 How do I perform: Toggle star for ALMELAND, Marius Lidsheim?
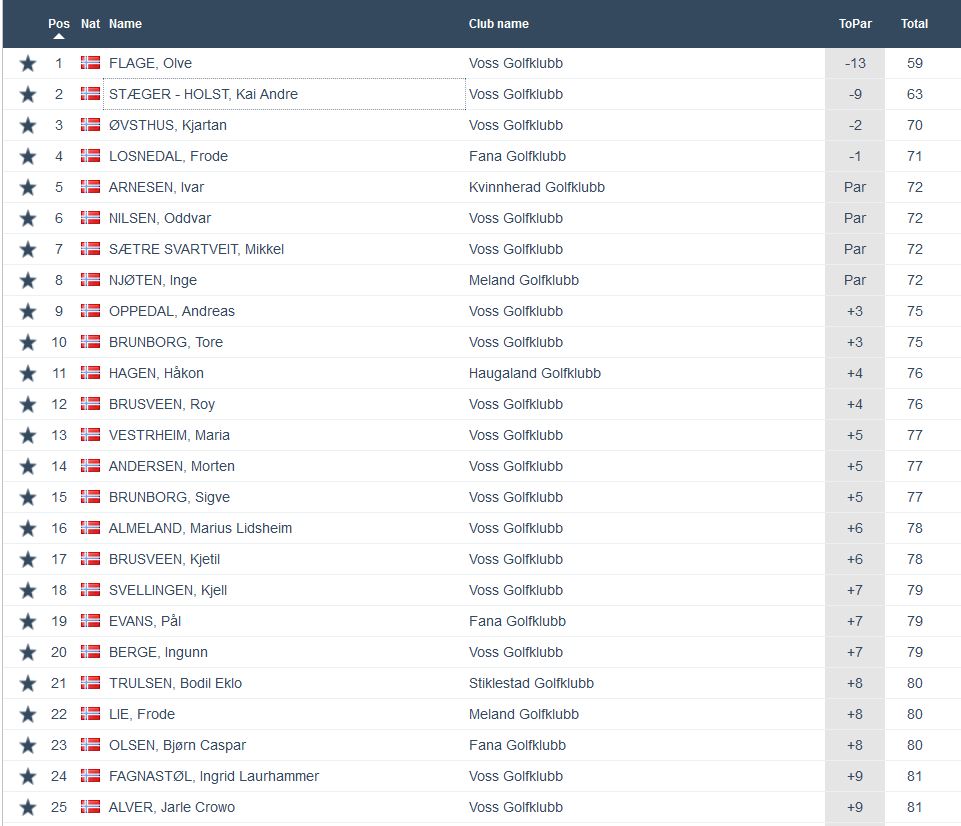click(x=28, y=529)
